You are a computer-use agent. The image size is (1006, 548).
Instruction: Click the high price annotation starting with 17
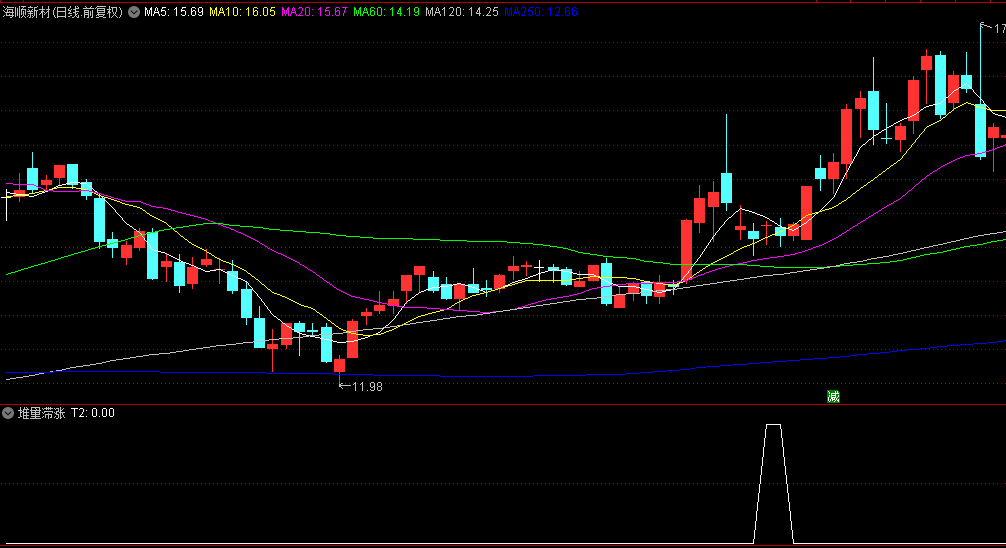(x=993, y=28)
